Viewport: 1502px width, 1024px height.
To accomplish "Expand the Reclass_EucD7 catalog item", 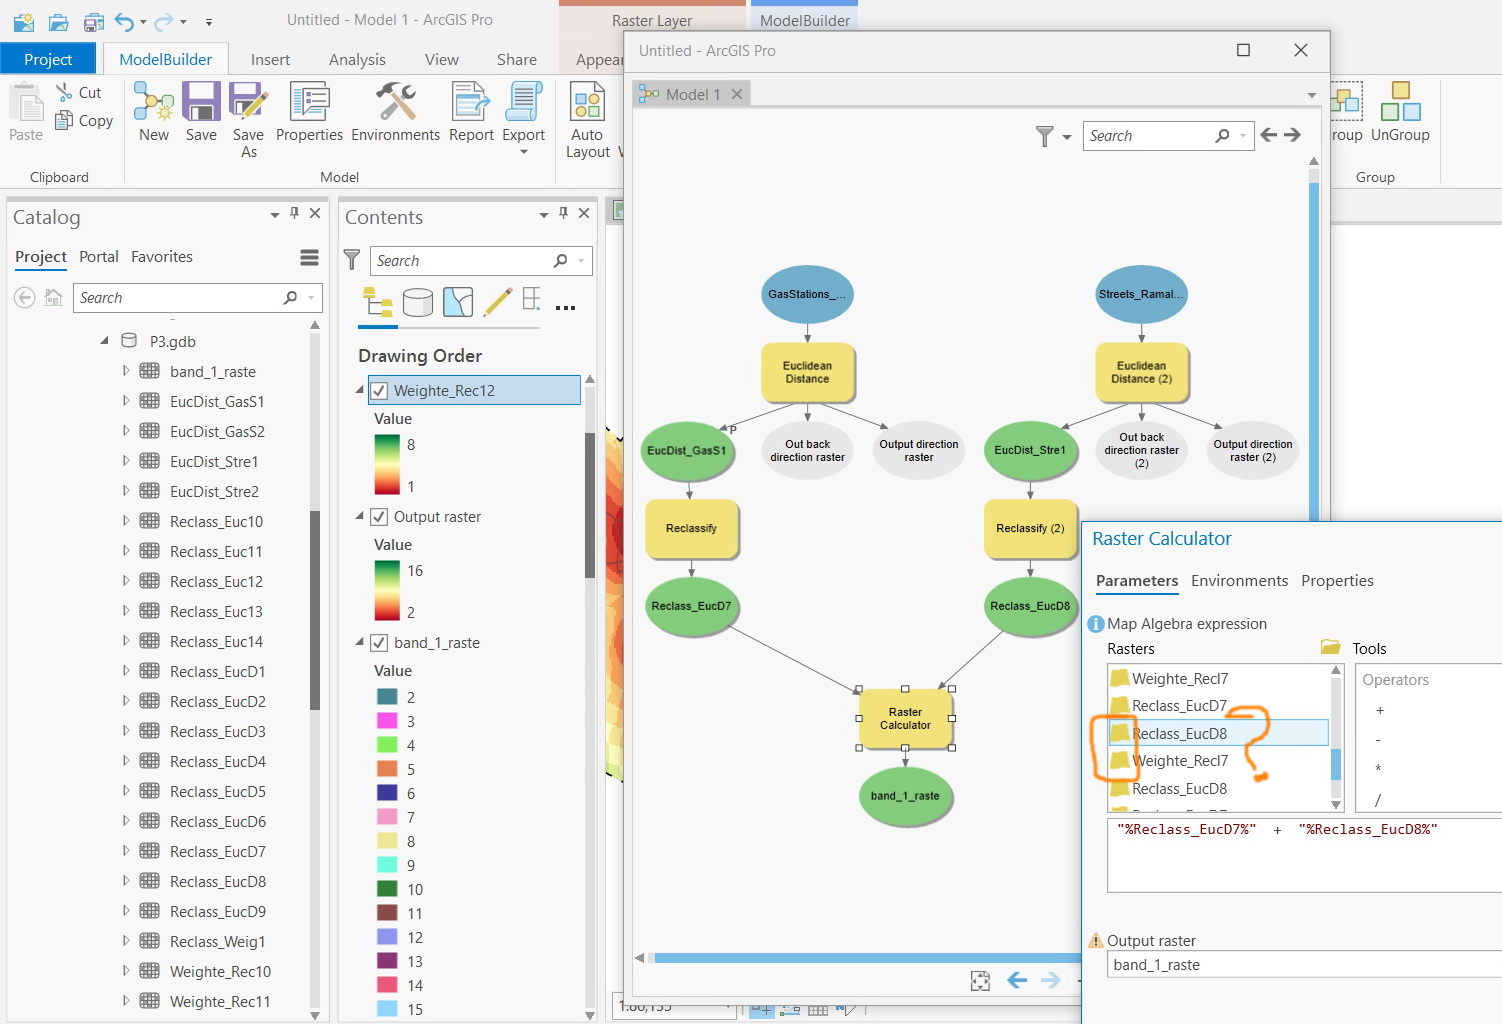I will click(x=126, y=851).
